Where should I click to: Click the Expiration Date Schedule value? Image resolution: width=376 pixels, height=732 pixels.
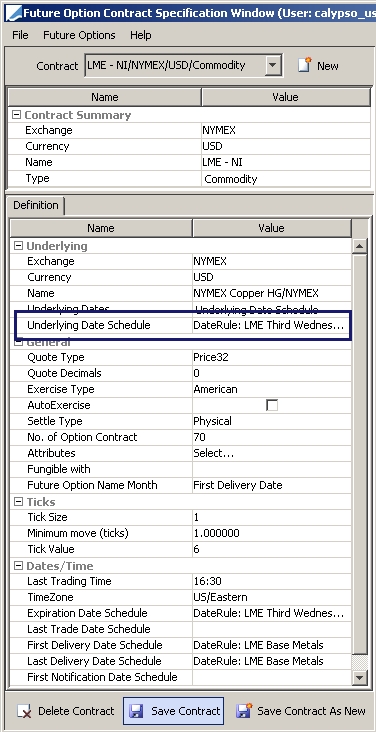coord(271,613)
